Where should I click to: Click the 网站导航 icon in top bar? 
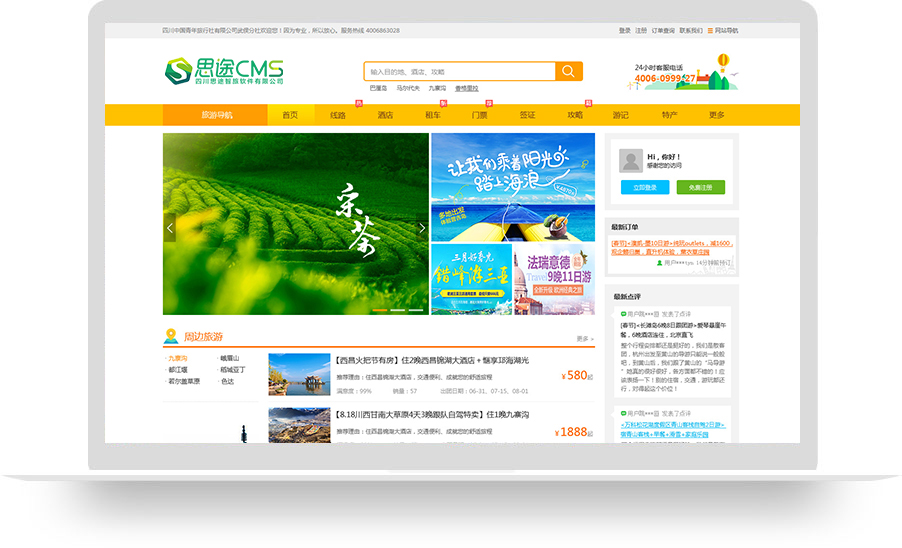point(711,31)
